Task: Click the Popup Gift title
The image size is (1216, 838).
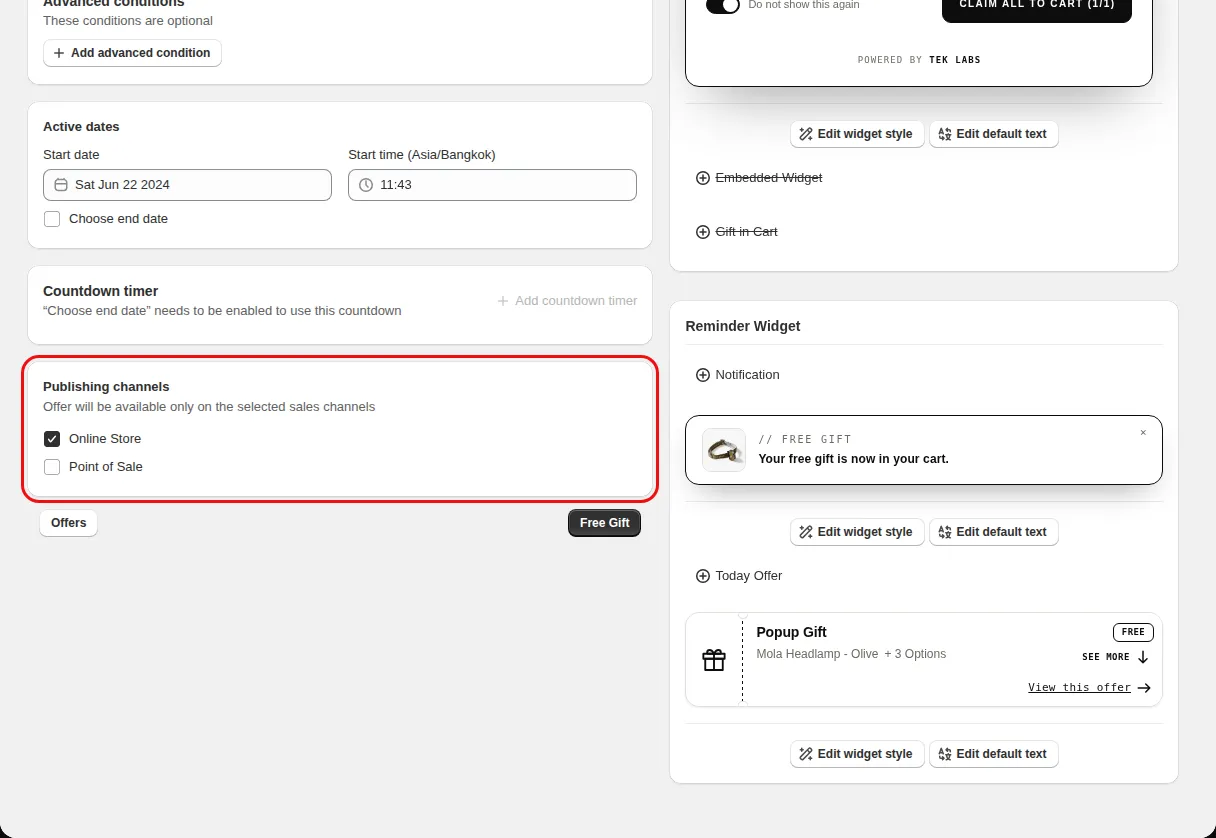Action: point(792,632)
